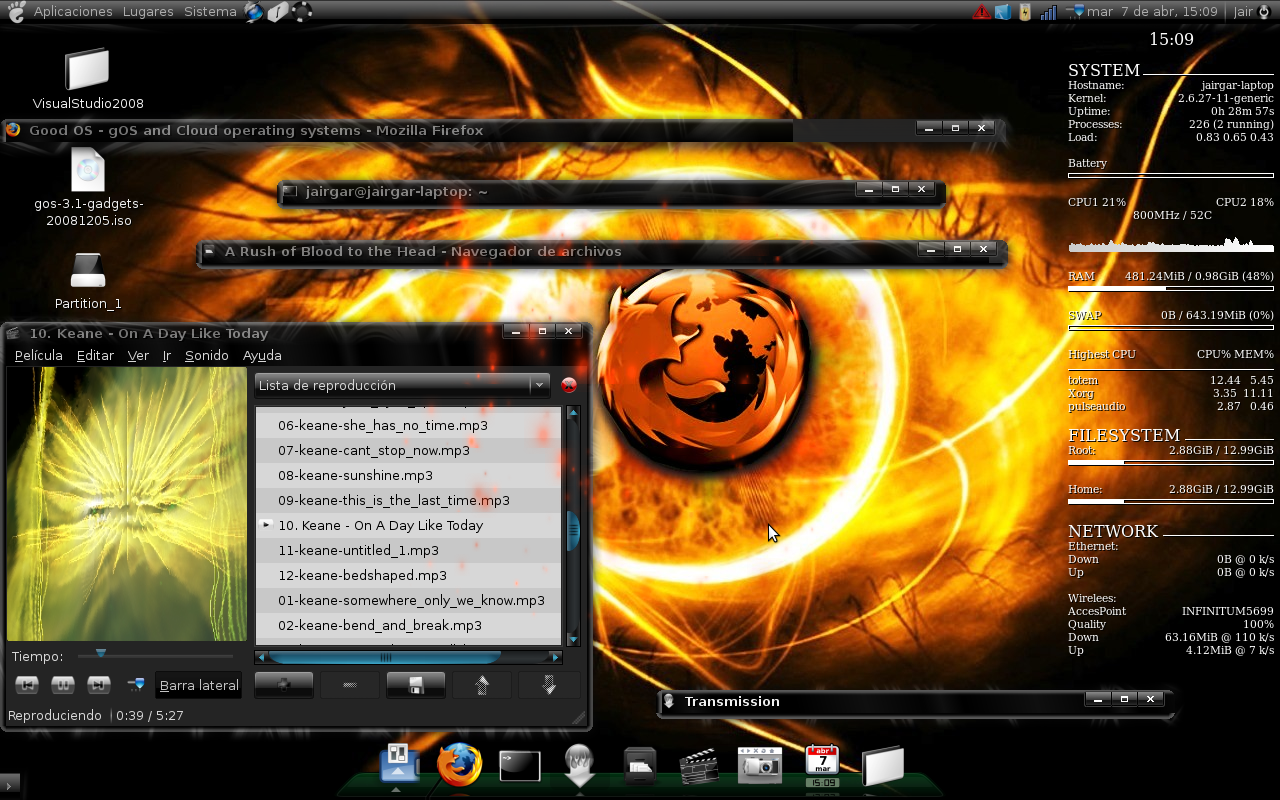
Task: Click the power icon in the top panel
Action: [1265, 12]
